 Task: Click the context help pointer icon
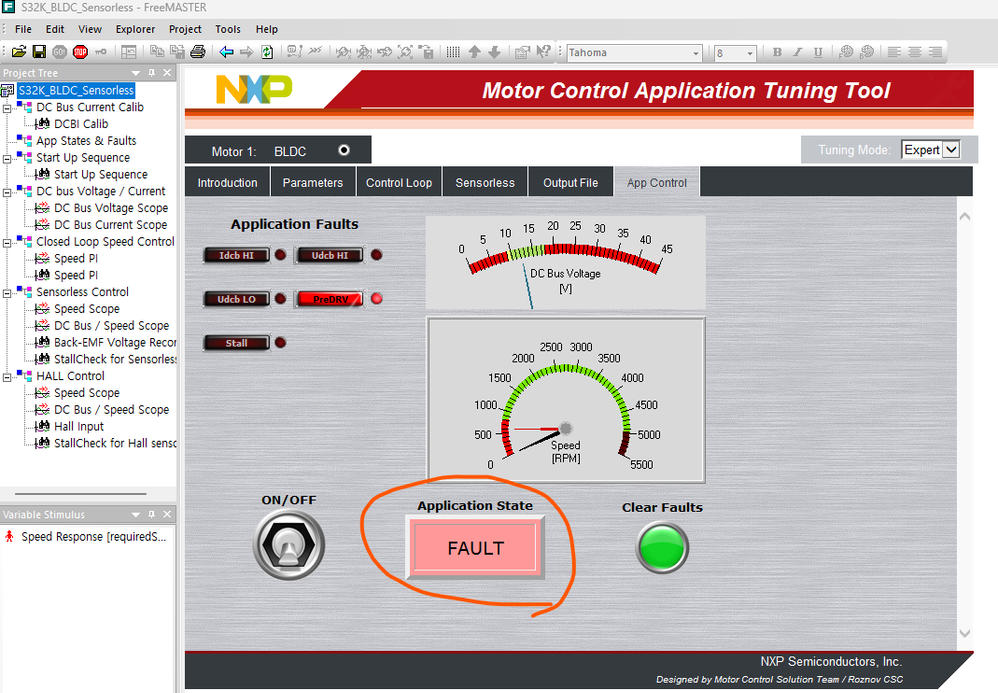coord(543,52)
